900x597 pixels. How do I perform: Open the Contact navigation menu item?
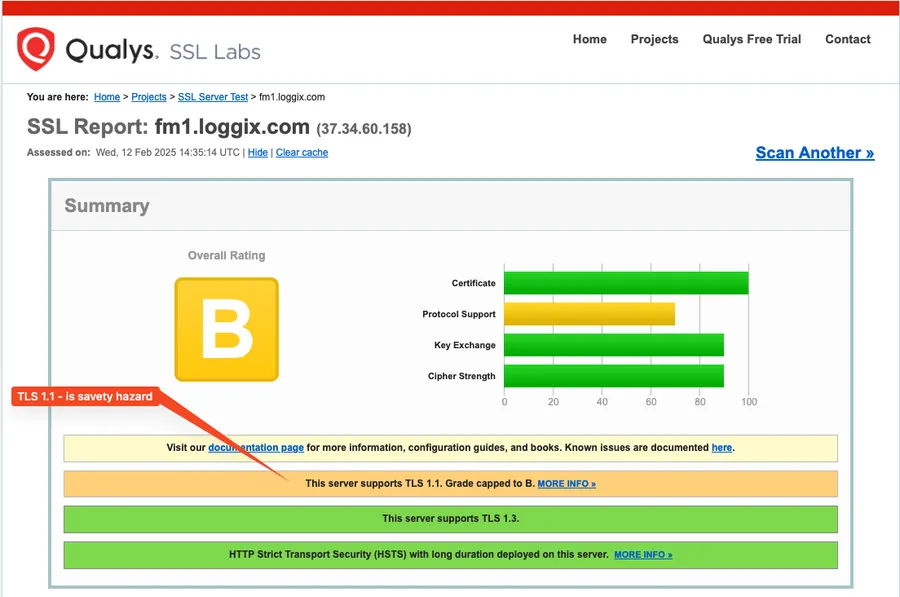(x=848, y=39)
